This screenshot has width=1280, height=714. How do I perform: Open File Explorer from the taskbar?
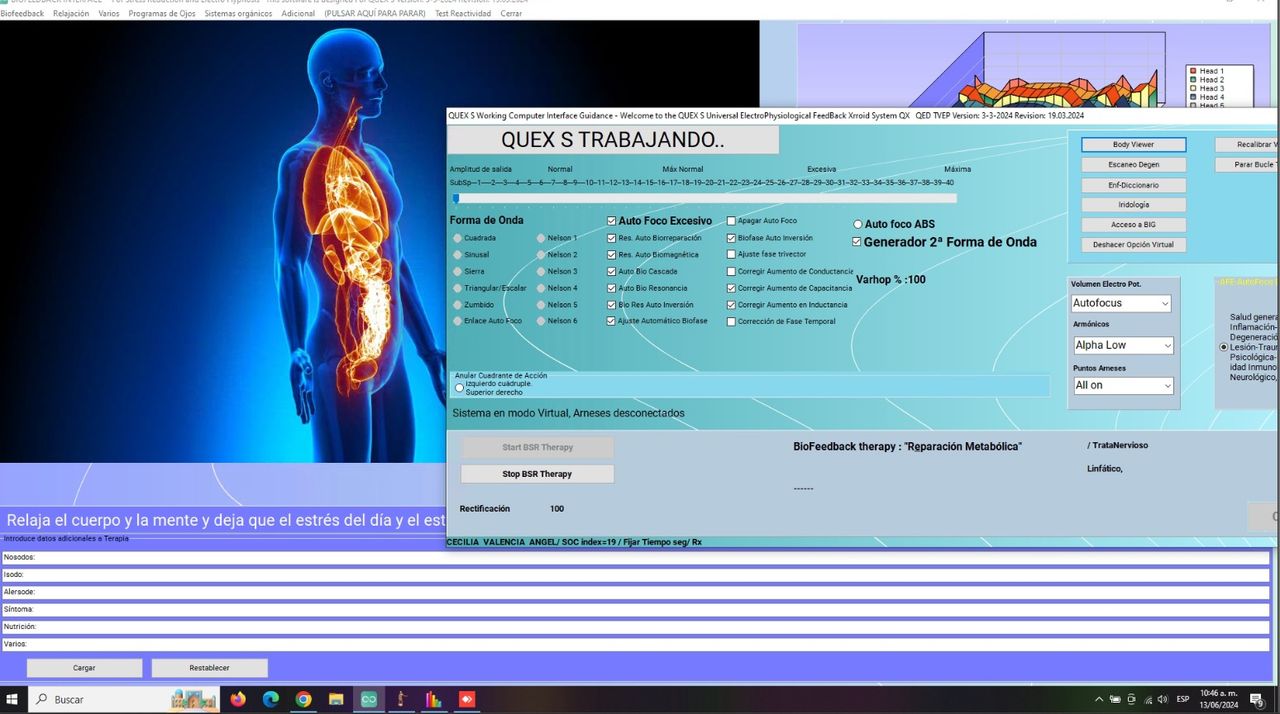coord(336,699)
